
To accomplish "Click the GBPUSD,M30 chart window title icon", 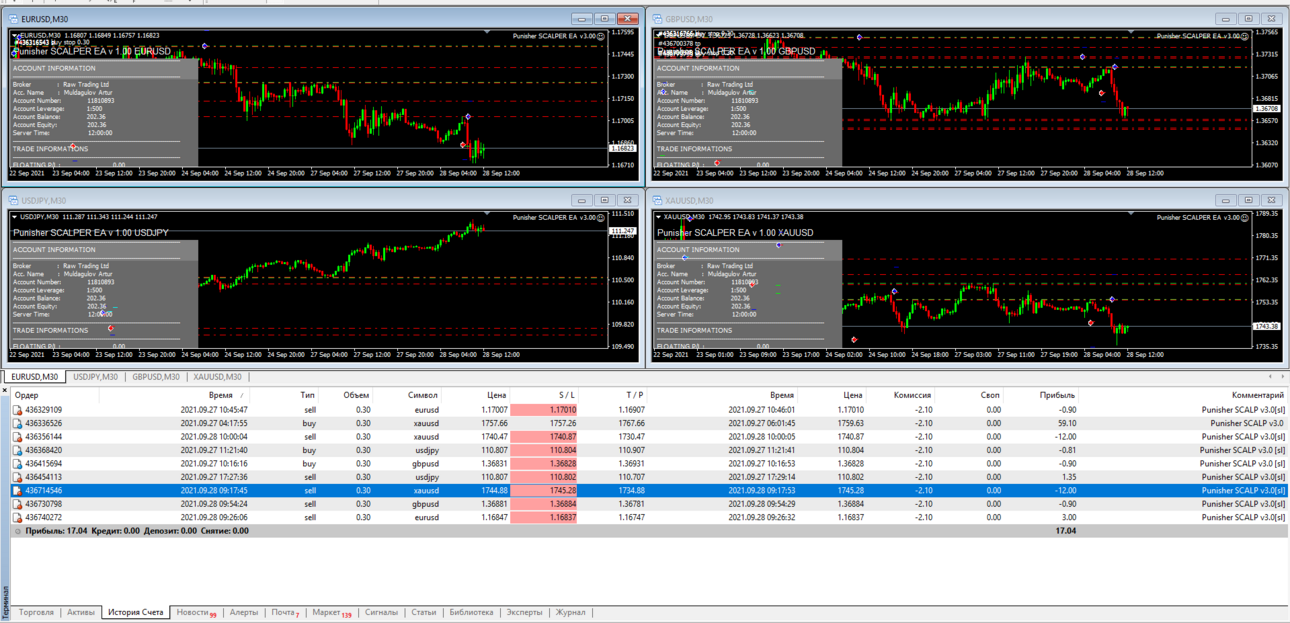I will pos(657,19).
